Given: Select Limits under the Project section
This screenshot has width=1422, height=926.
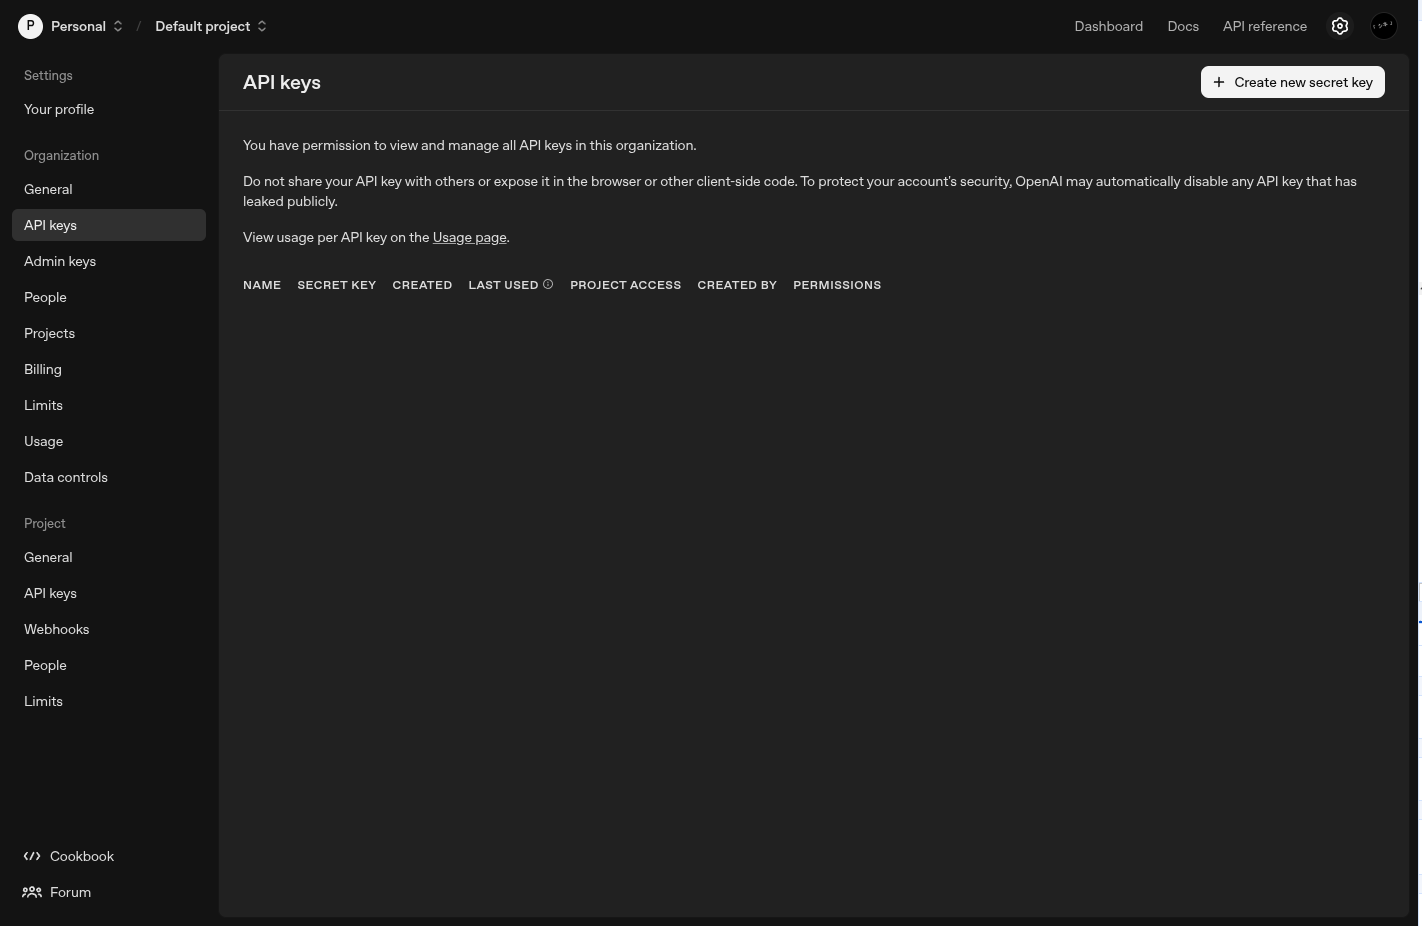Looking at the screenshot, I should click(109, 701).
